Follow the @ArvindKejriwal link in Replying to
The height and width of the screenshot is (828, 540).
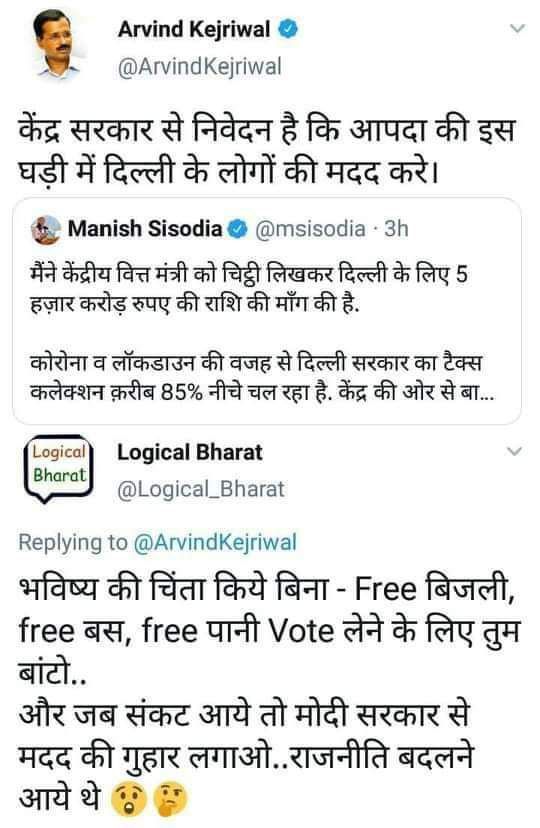point(215,542)
